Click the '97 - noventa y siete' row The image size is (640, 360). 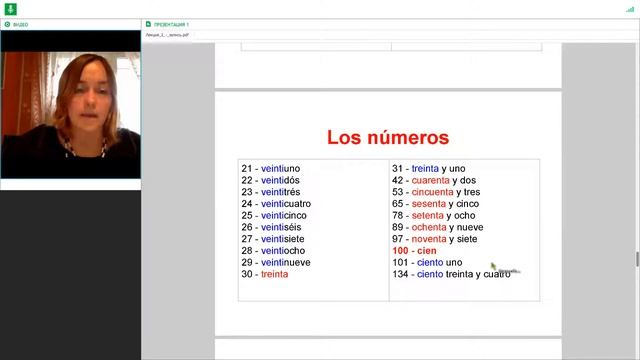click(435, 239)
